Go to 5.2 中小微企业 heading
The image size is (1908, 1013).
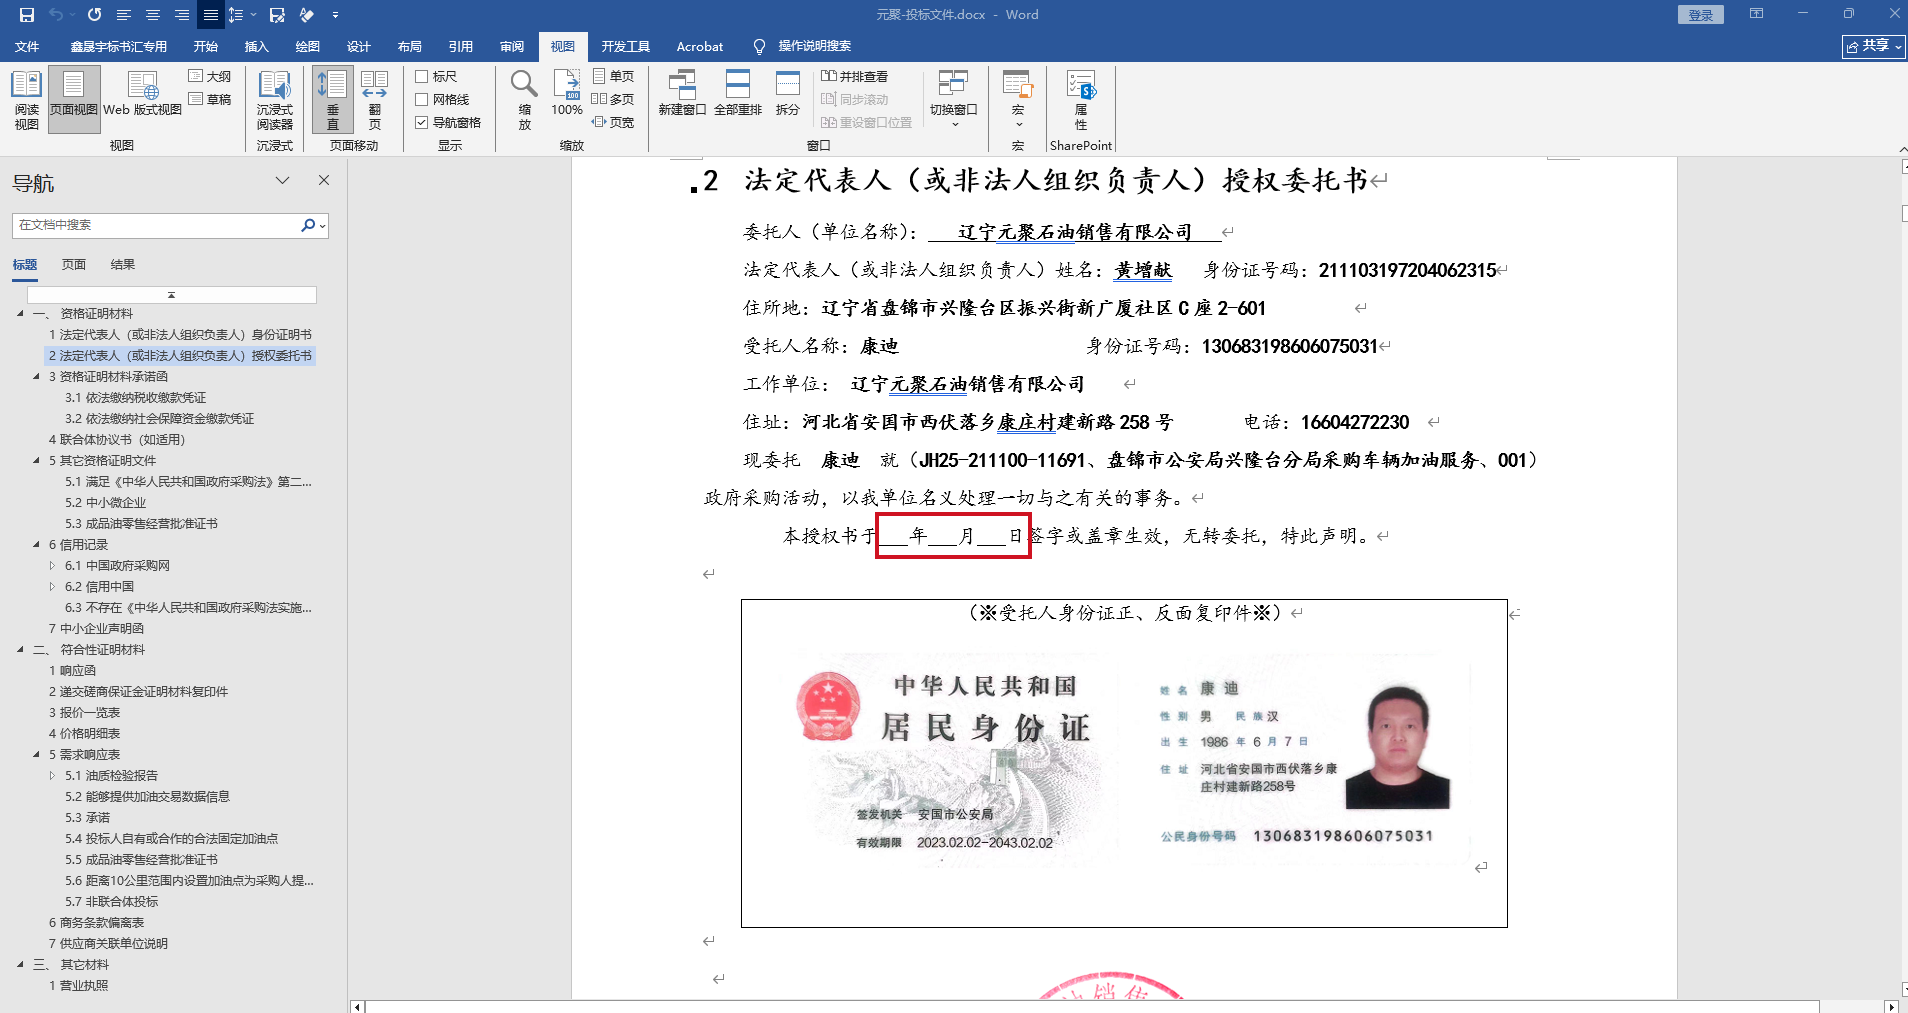pyautogui.click(x=106, y=503)
